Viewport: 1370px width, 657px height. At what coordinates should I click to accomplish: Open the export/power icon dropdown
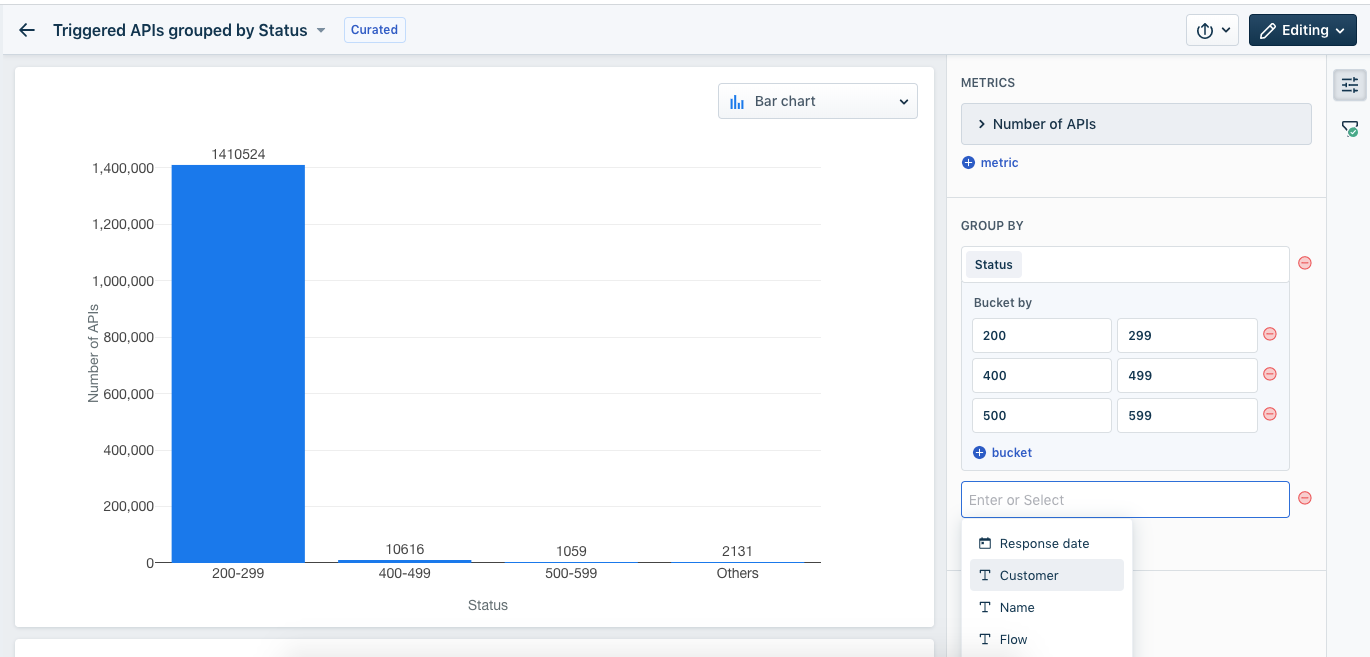[1213, 30]
